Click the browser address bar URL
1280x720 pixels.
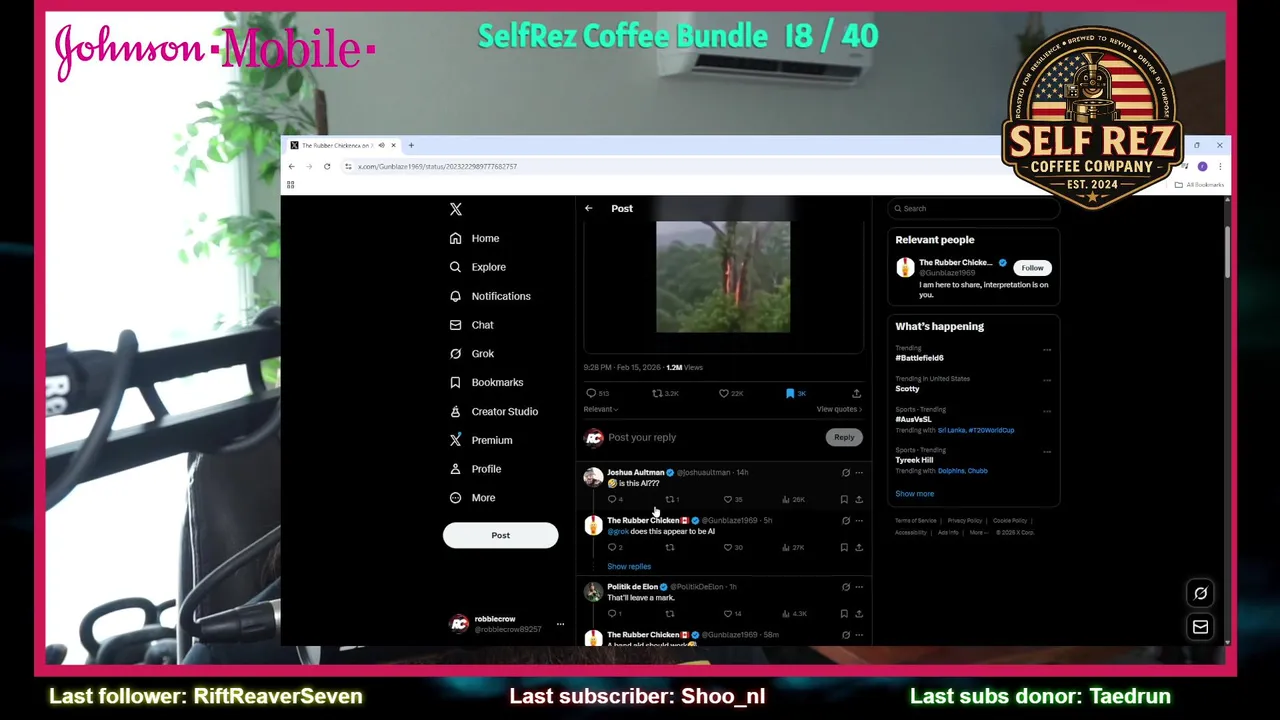pyautogui.click(x=437, y=166)
